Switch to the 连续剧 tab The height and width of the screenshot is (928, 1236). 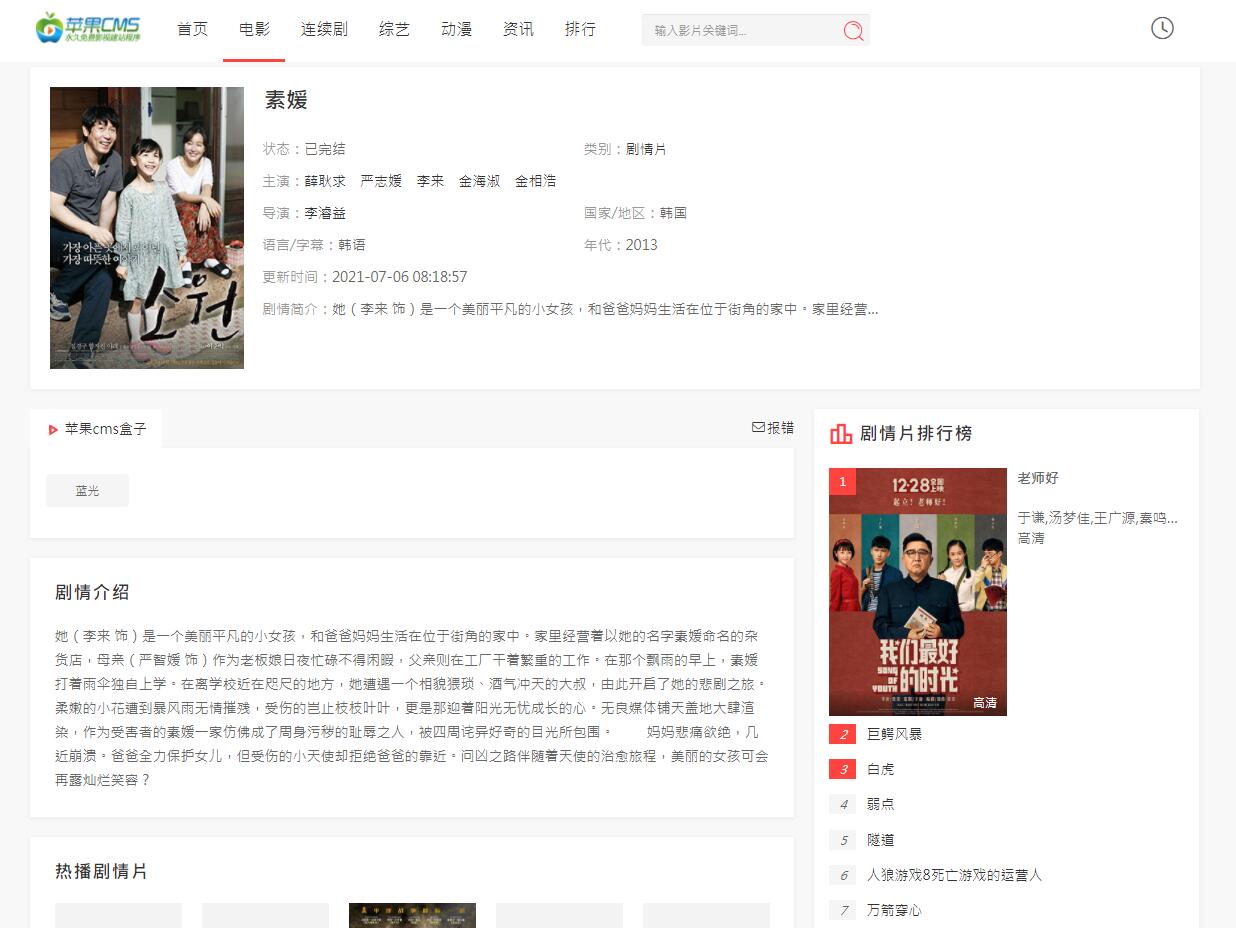323,29
